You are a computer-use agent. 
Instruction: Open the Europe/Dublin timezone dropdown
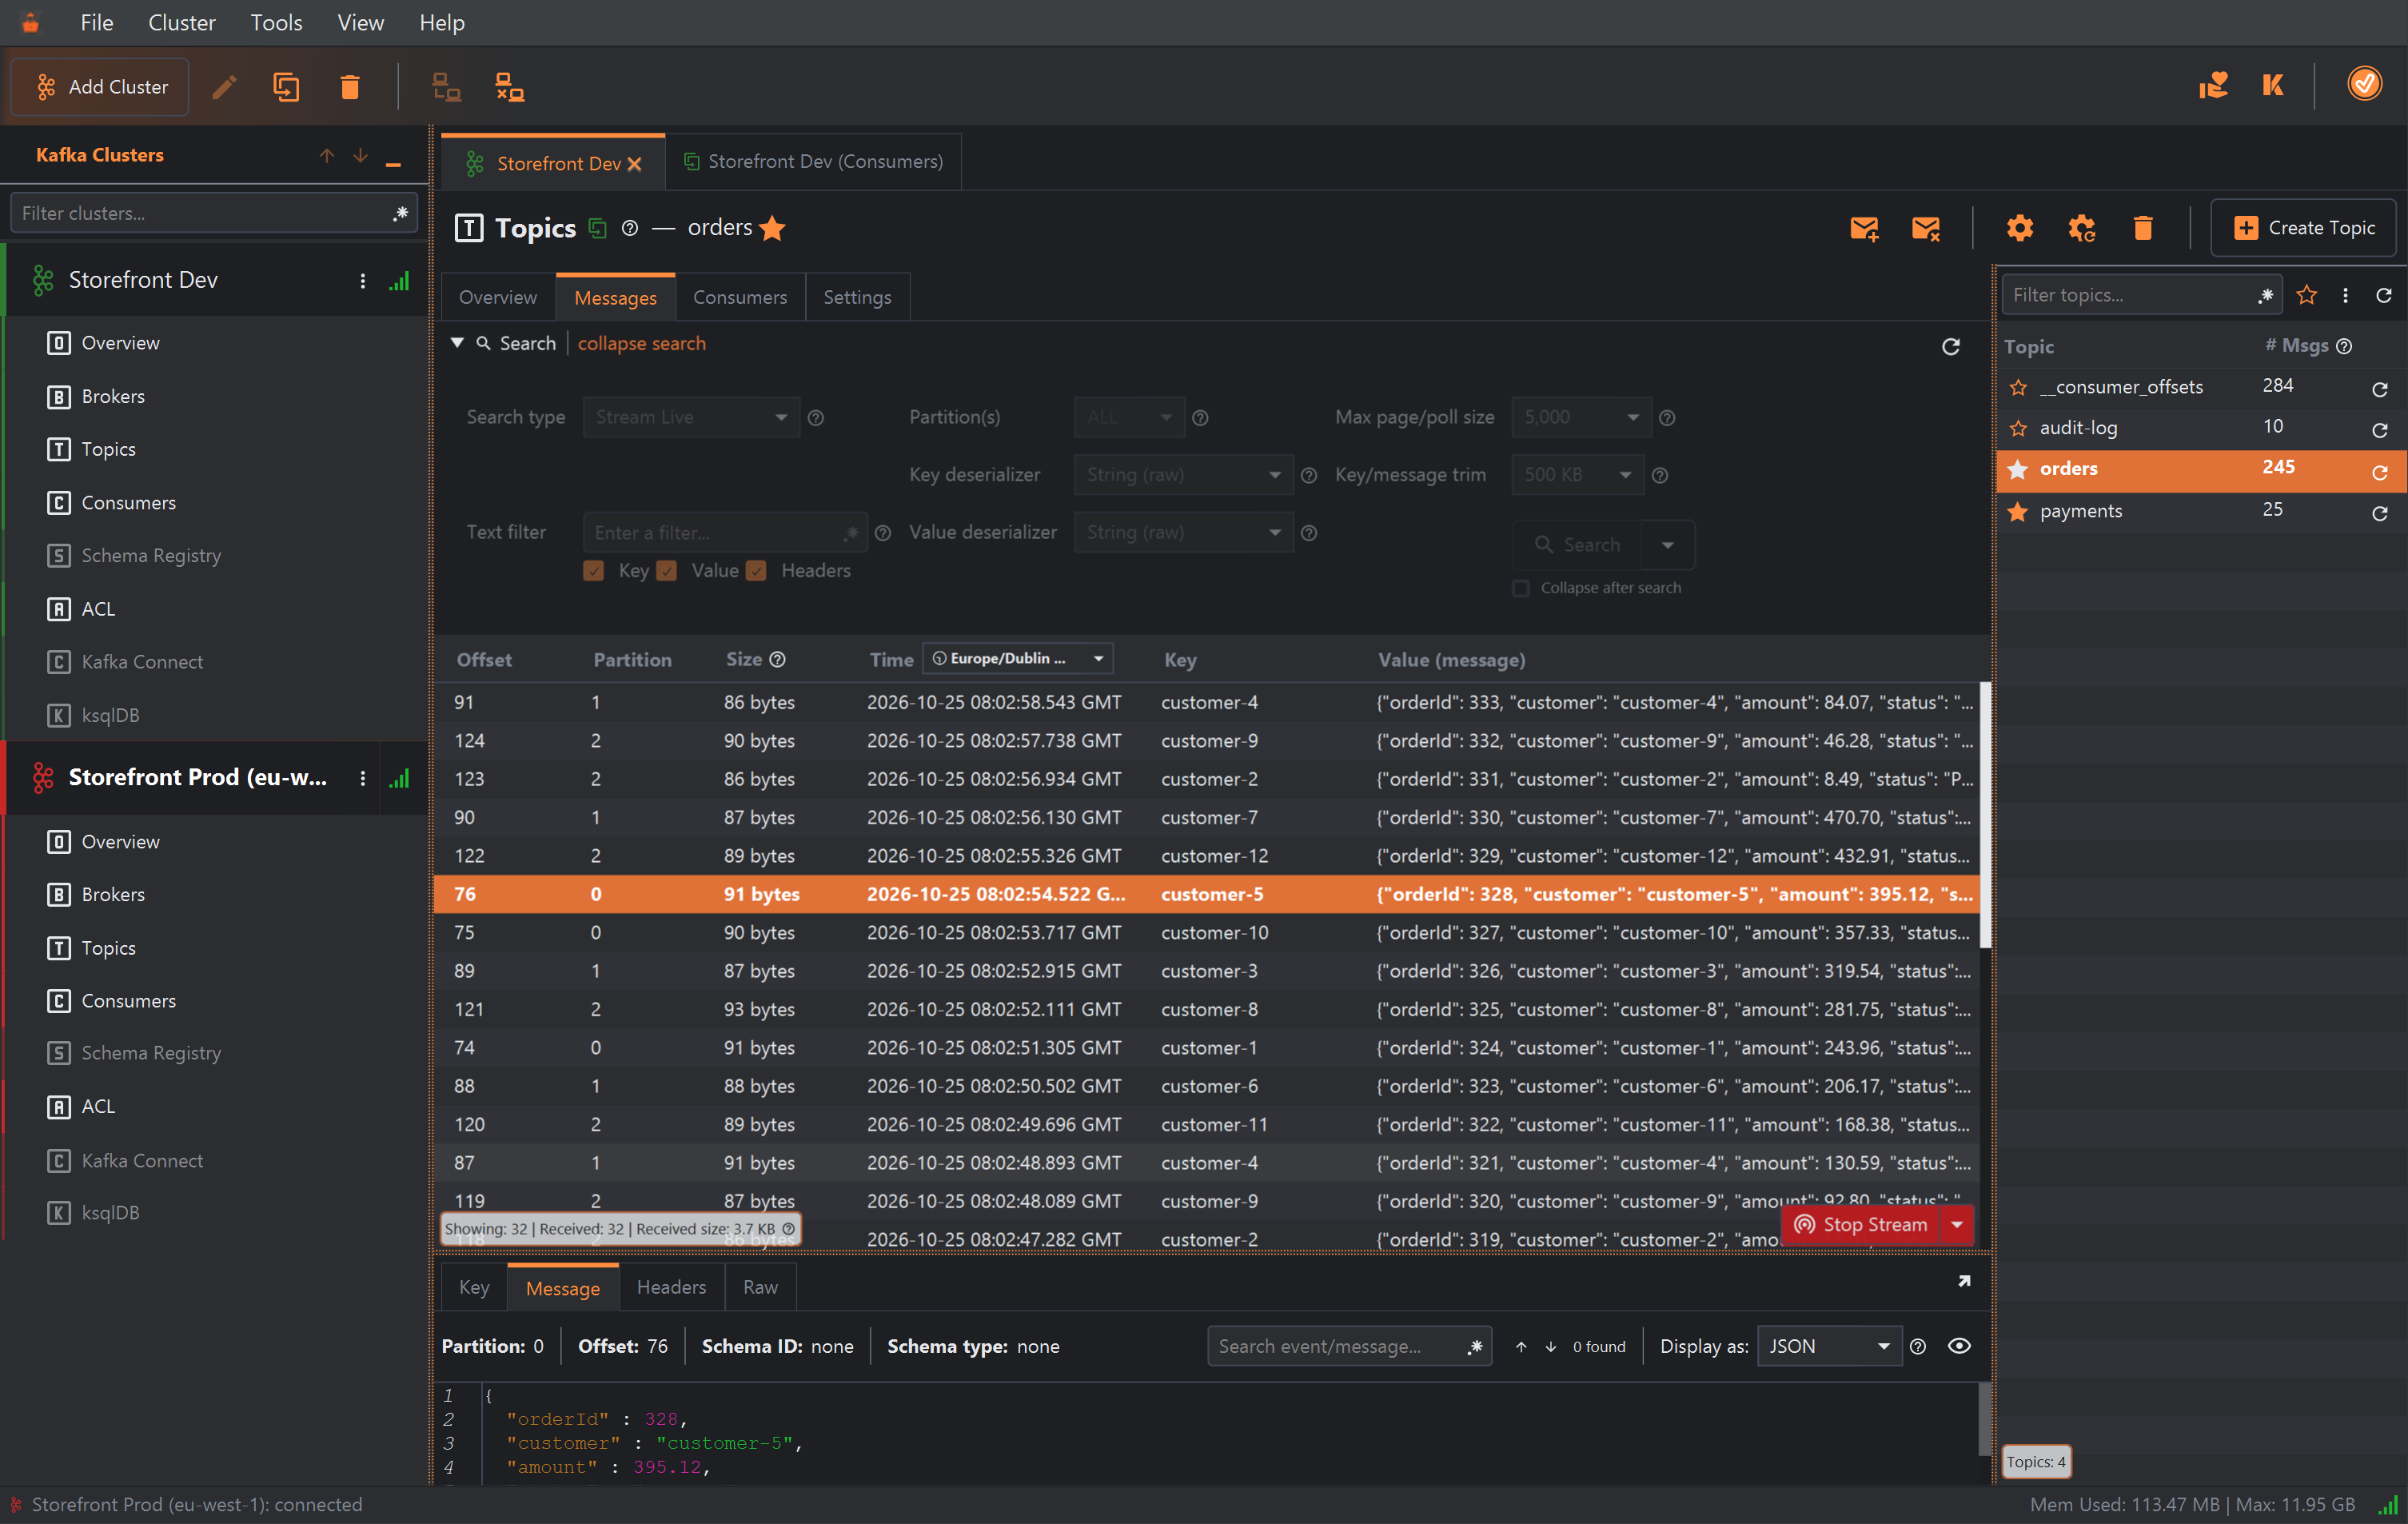[1018, 658]
